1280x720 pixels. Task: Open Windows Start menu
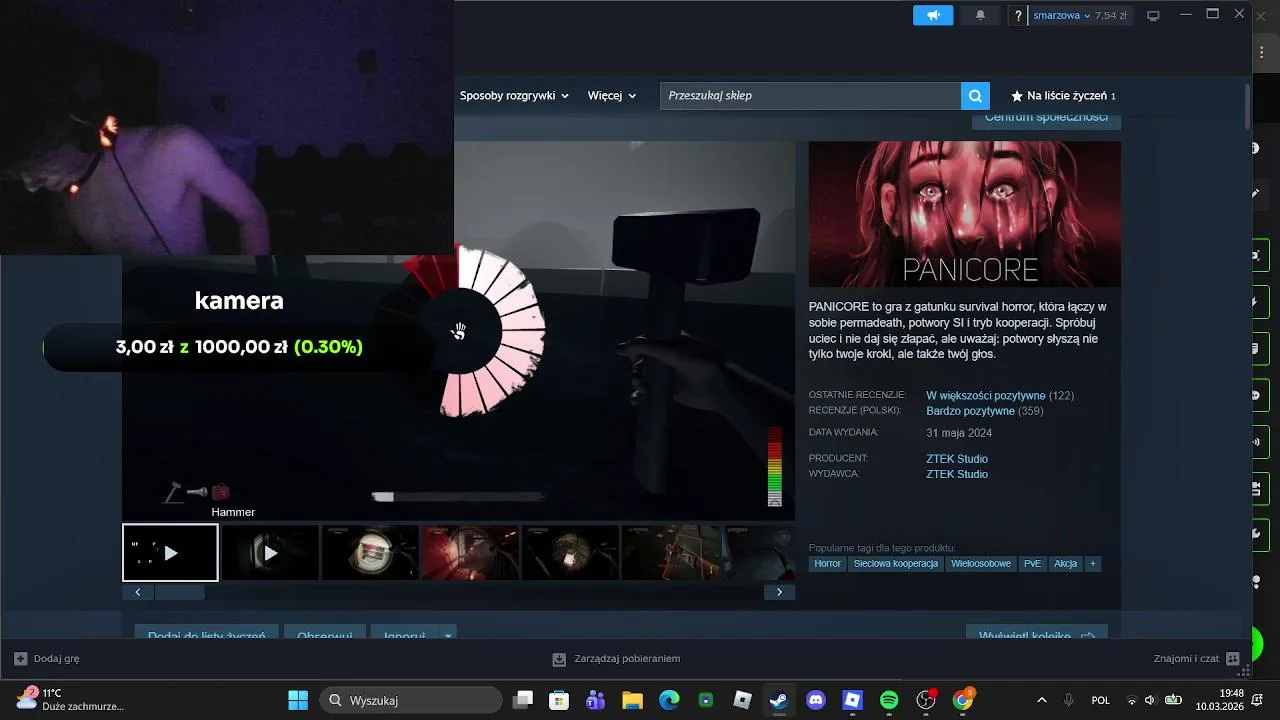tap(298, 700)
